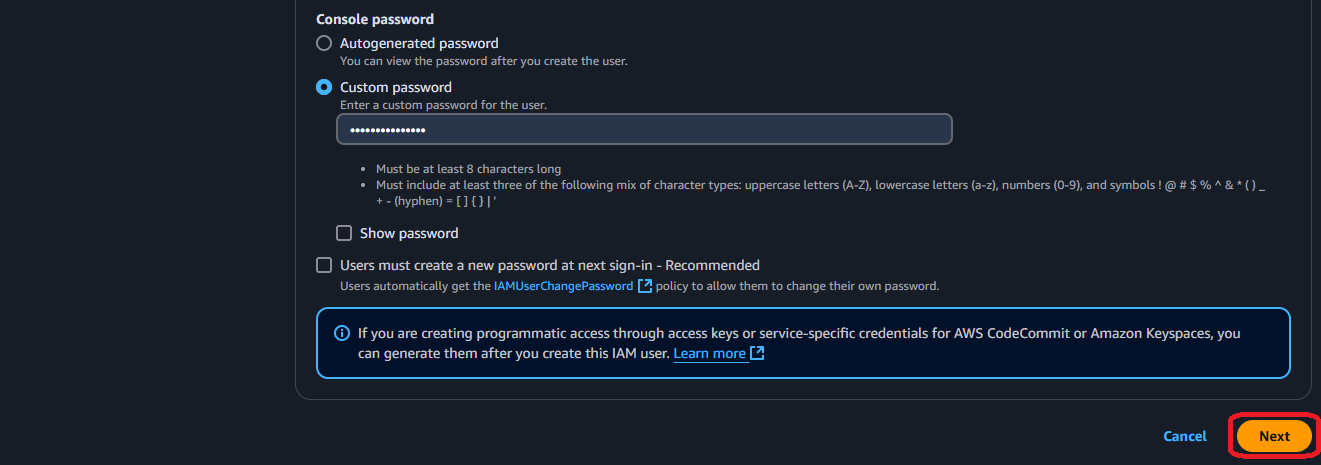Click the 'Show password' label text
Screen dimensions: 1321x465
tap(409, 233)
